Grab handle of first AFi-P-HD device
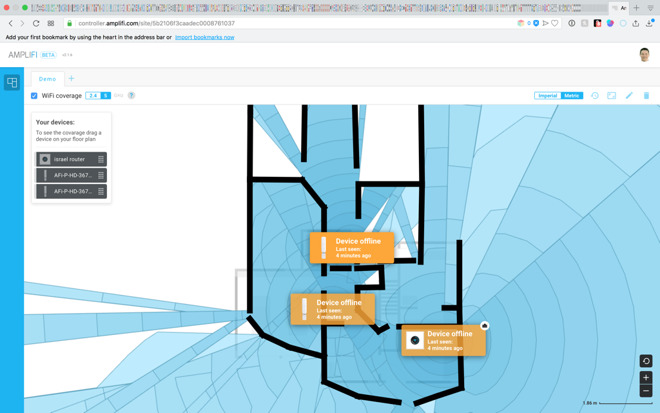Viewport: 660px width, 413px height. point(101,175)
